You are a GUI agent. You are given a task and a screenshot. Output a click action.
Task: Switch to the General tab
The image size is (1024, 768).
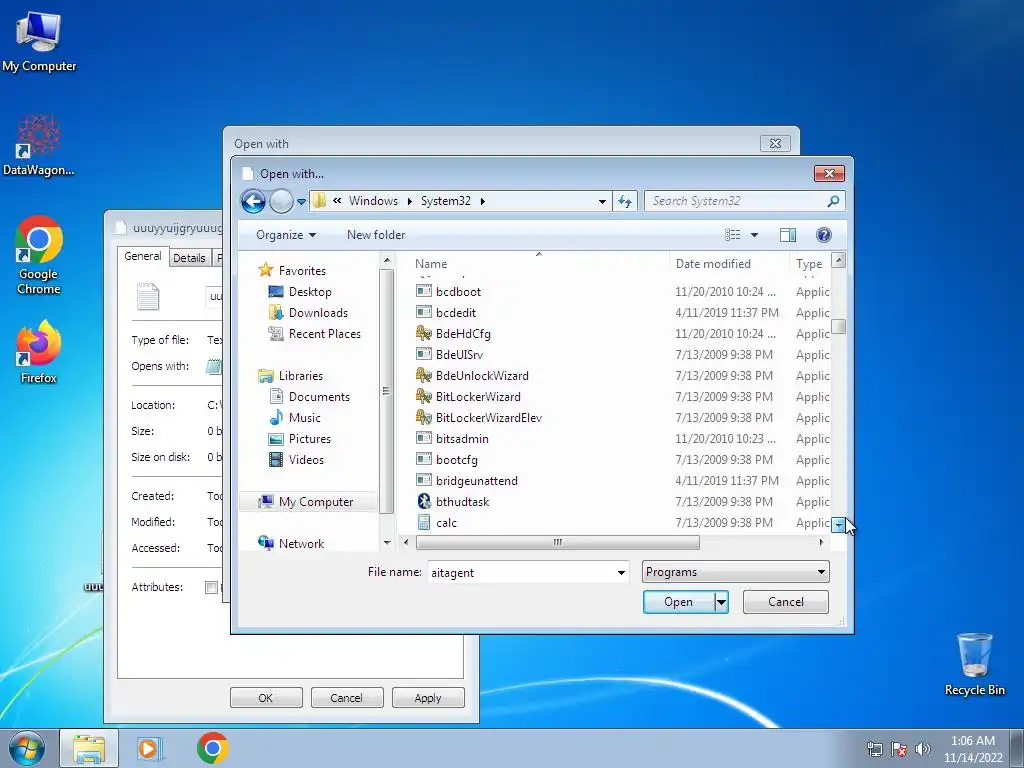point(143,256)
